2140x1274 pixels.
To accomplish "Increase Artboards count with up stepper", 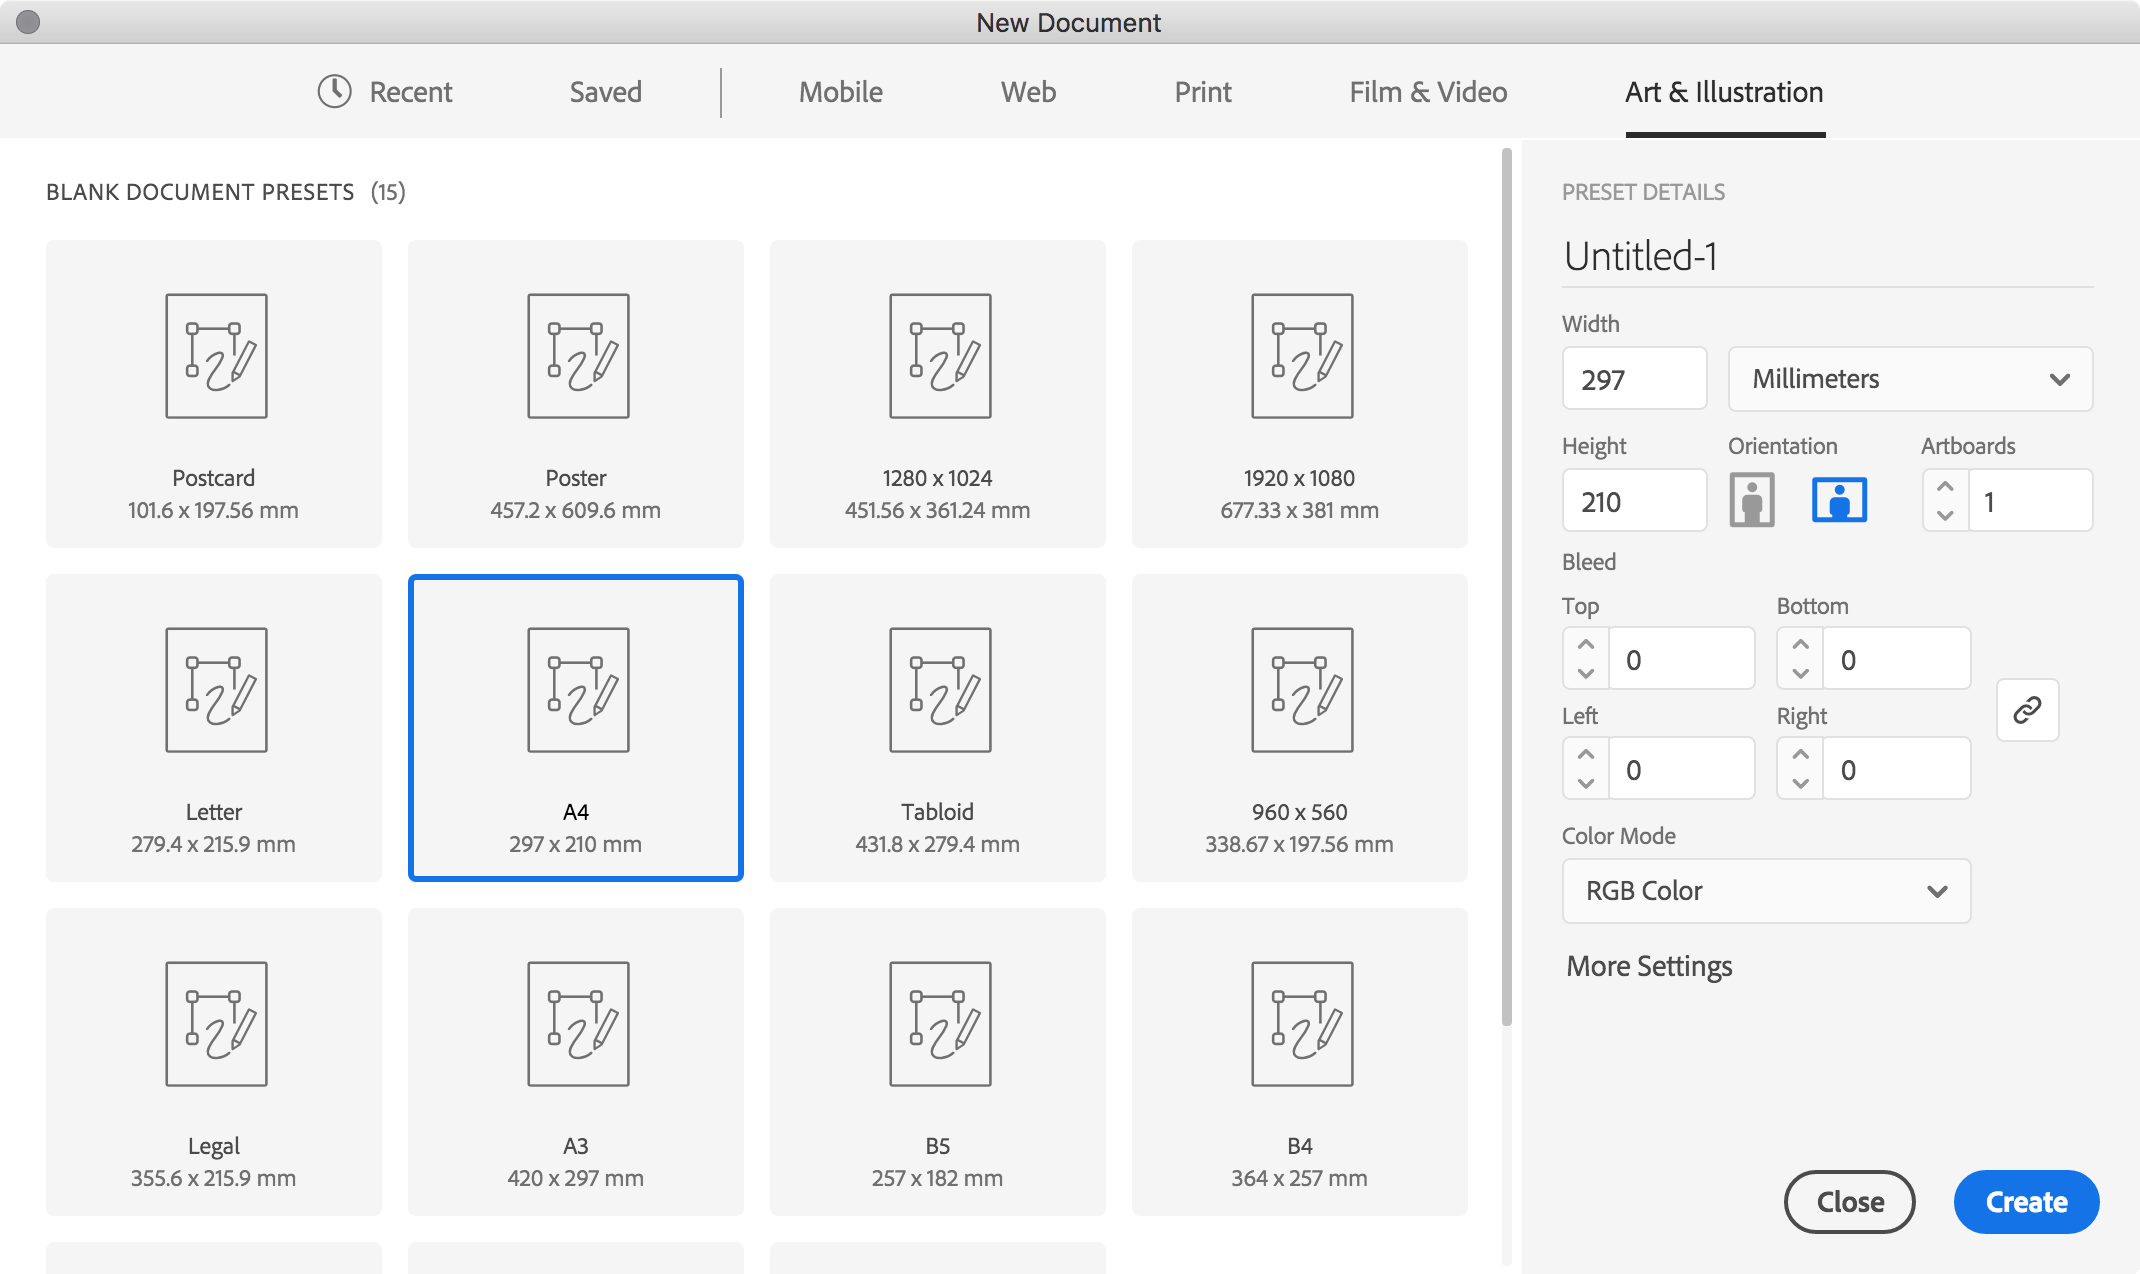I will (1944, 489).
